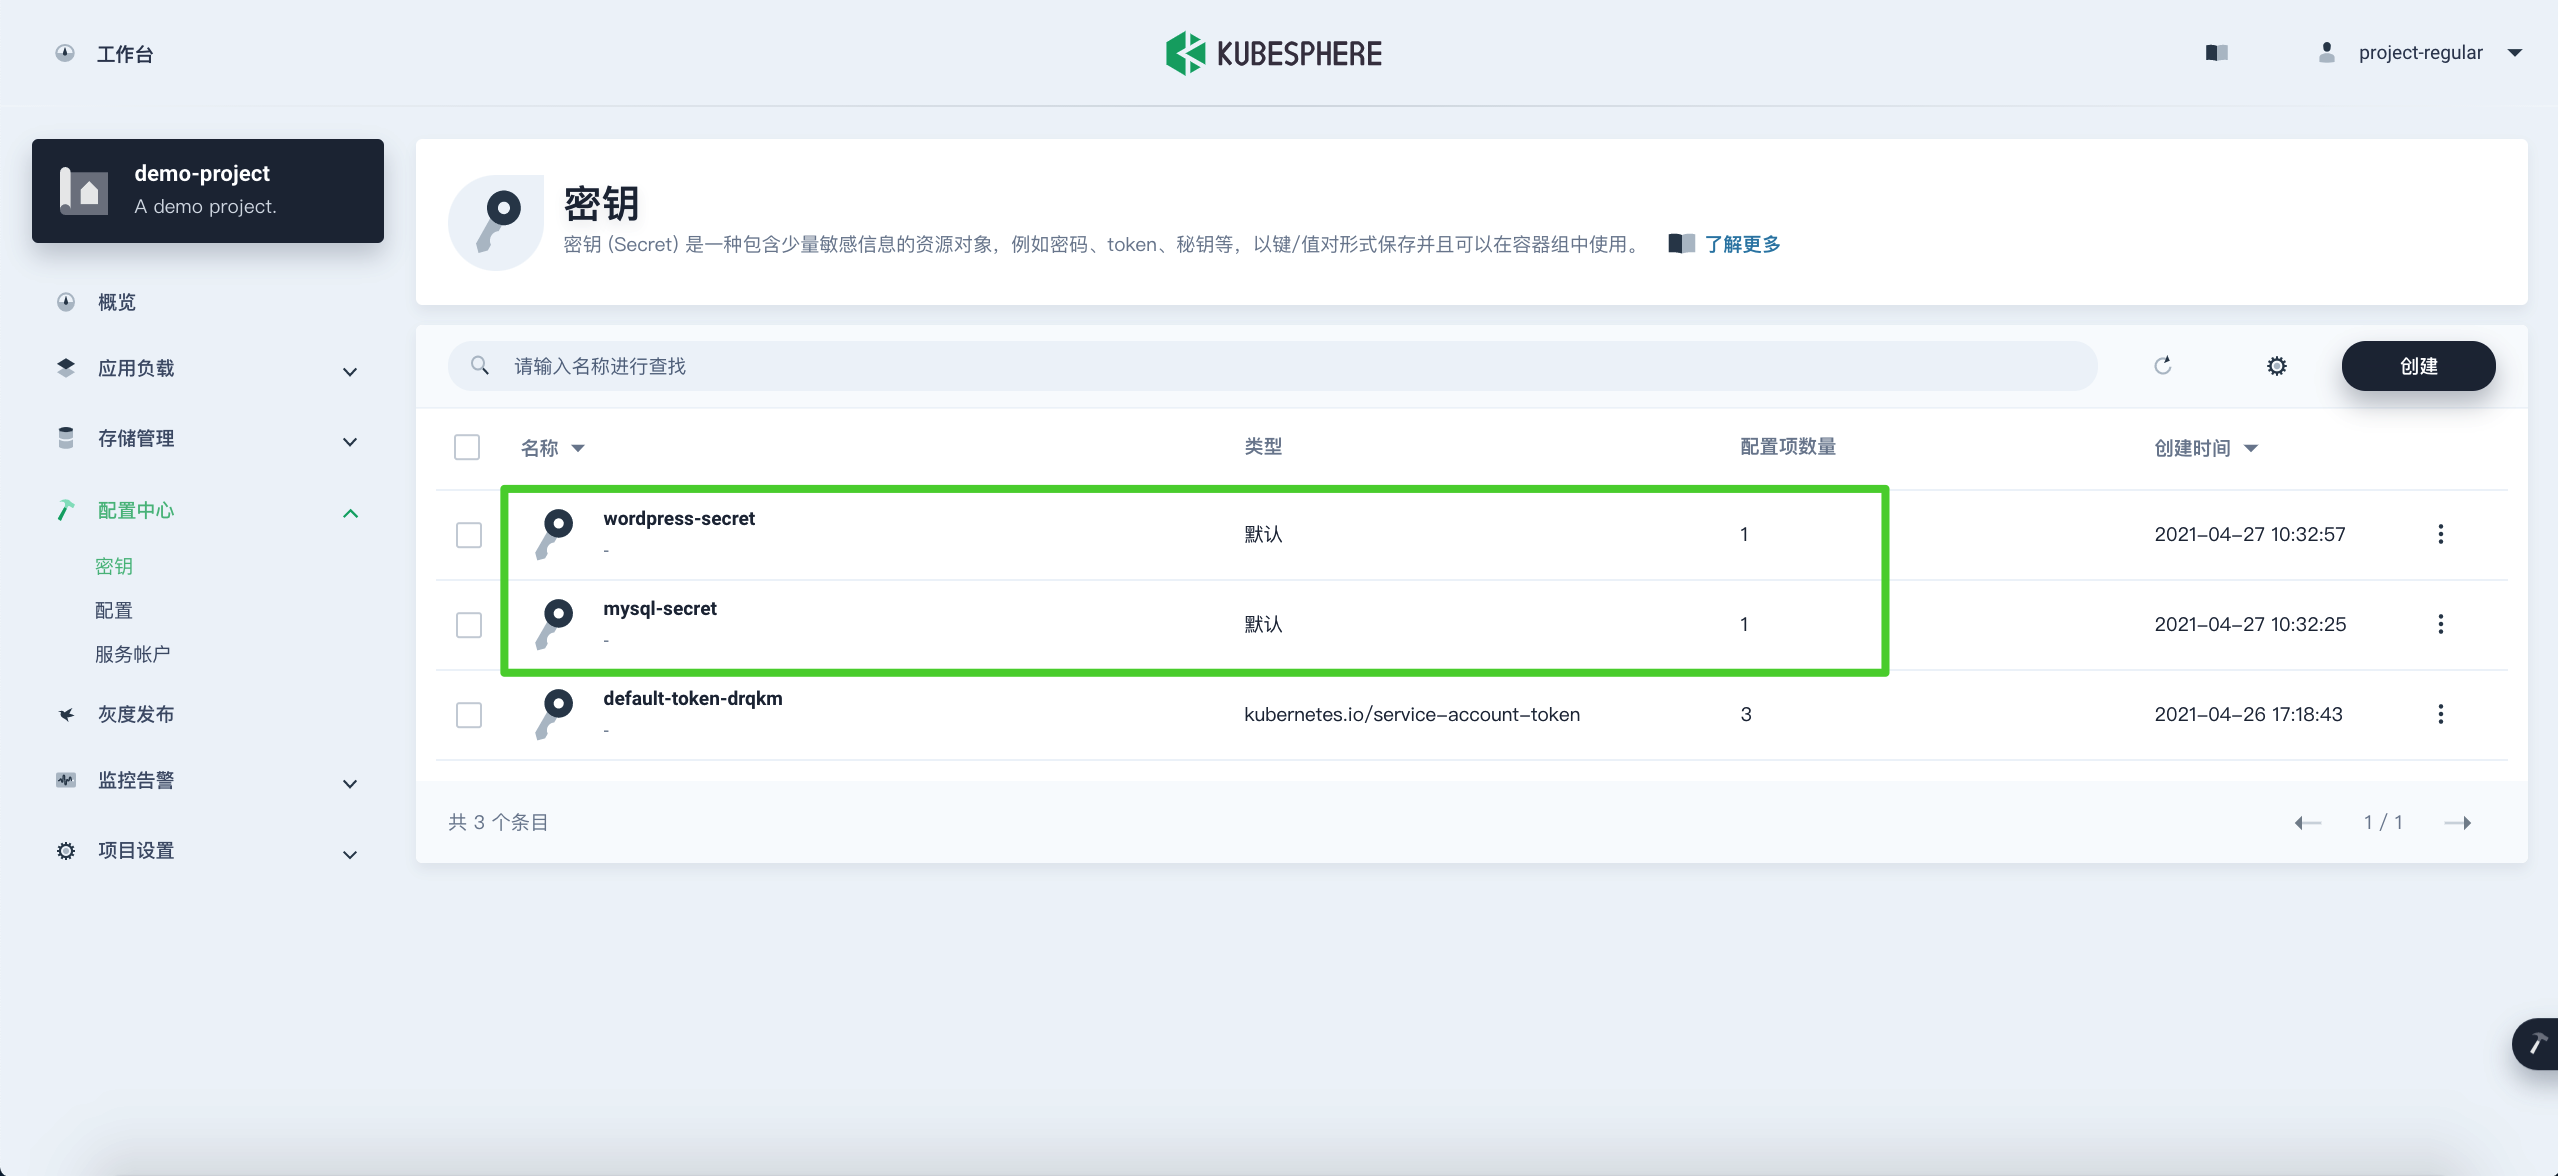Open three-dot menu for mysql-secret
Image resolution: width=2558 pixels, height=1176 pixels.
point(2440,624)
